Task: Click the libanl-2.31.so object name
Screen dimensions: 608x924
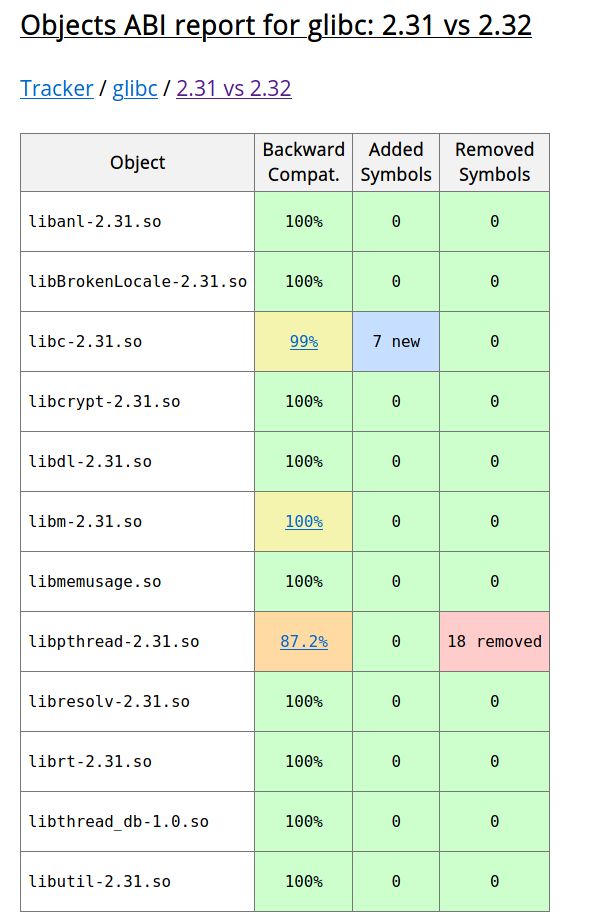Action: tap(95, 221)
